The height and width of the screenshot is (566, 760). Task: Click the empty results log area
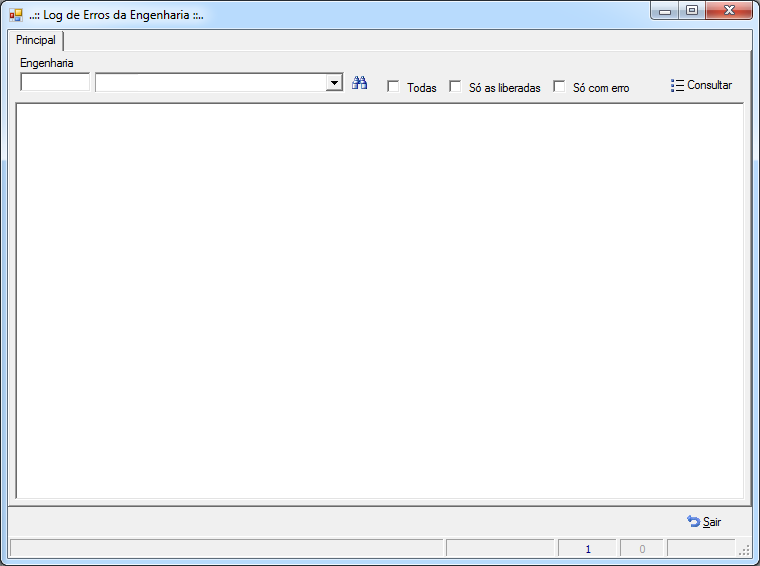click(380, 300)
